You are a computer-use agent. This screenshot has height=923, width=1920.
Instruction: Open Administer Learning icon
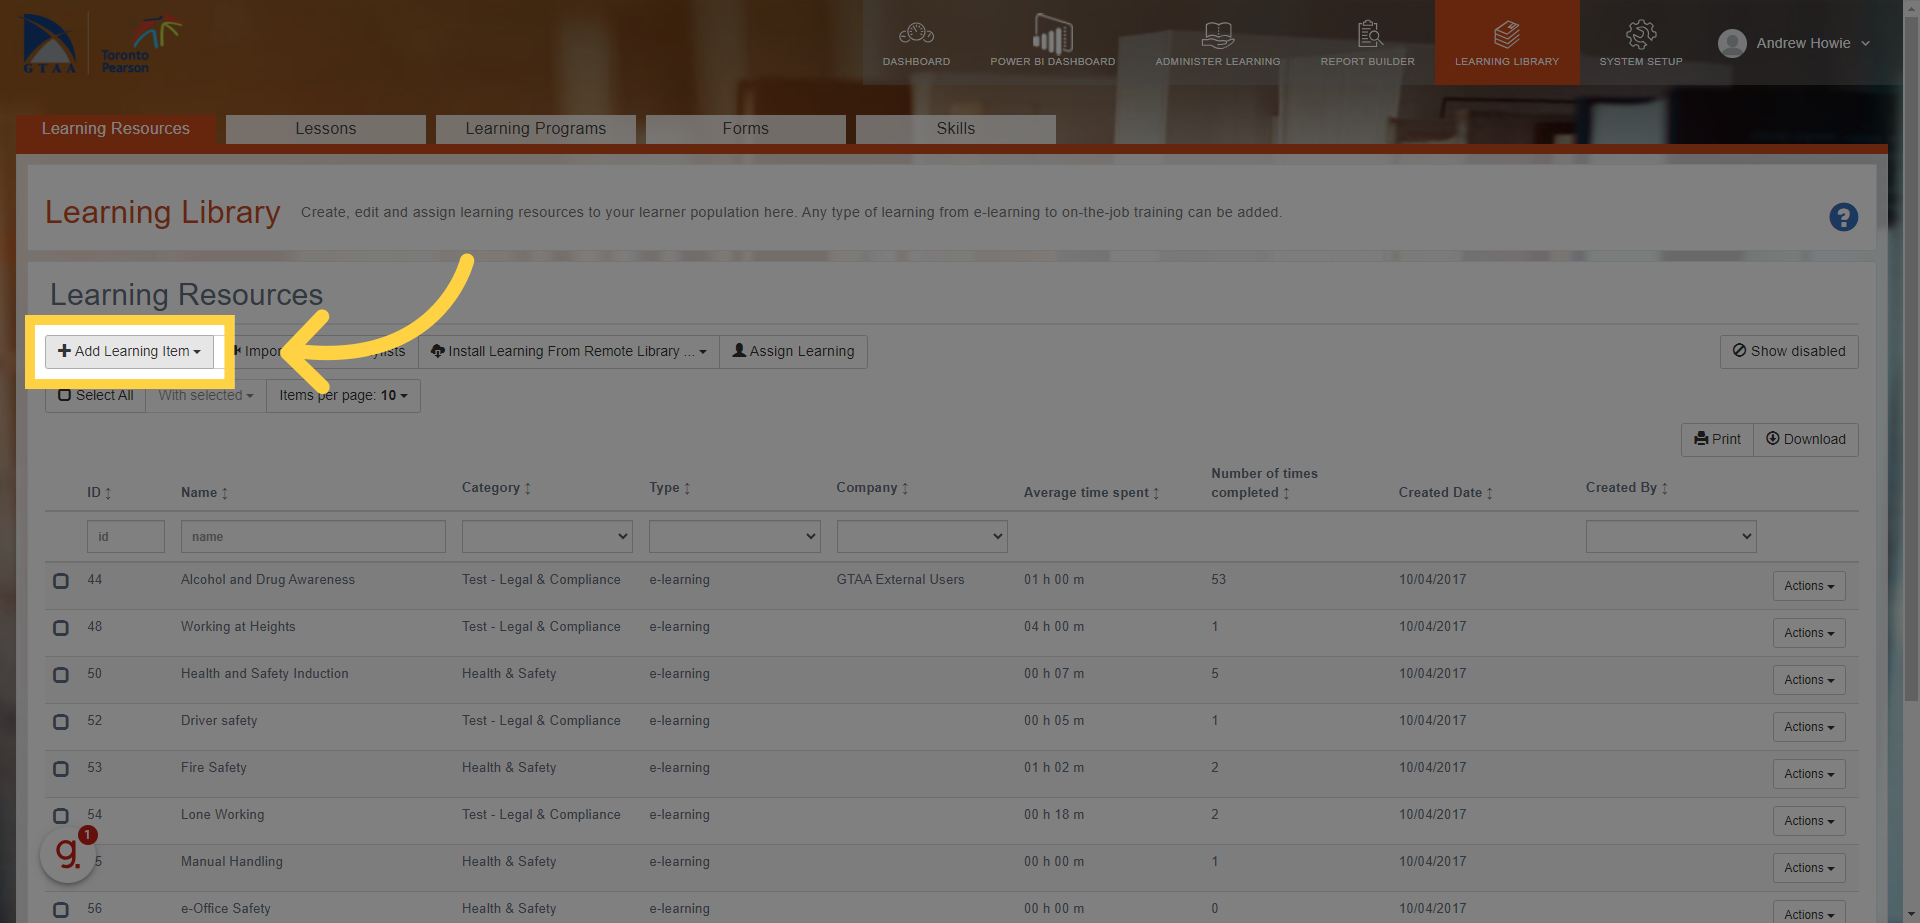click(1217, 35)
